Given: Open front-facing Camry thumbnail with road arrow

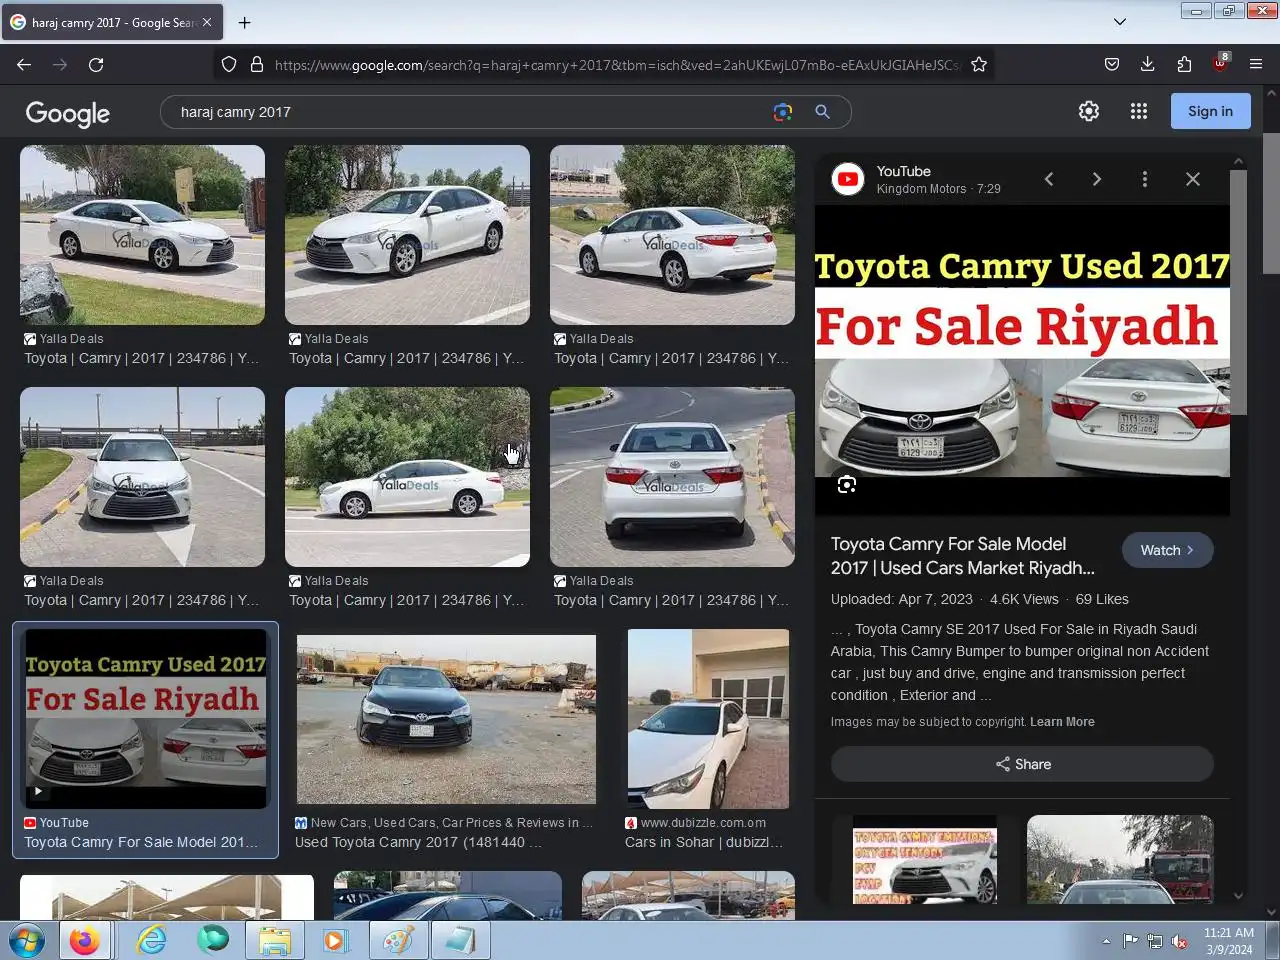Looking at the screenshot, I should [142, 477].
